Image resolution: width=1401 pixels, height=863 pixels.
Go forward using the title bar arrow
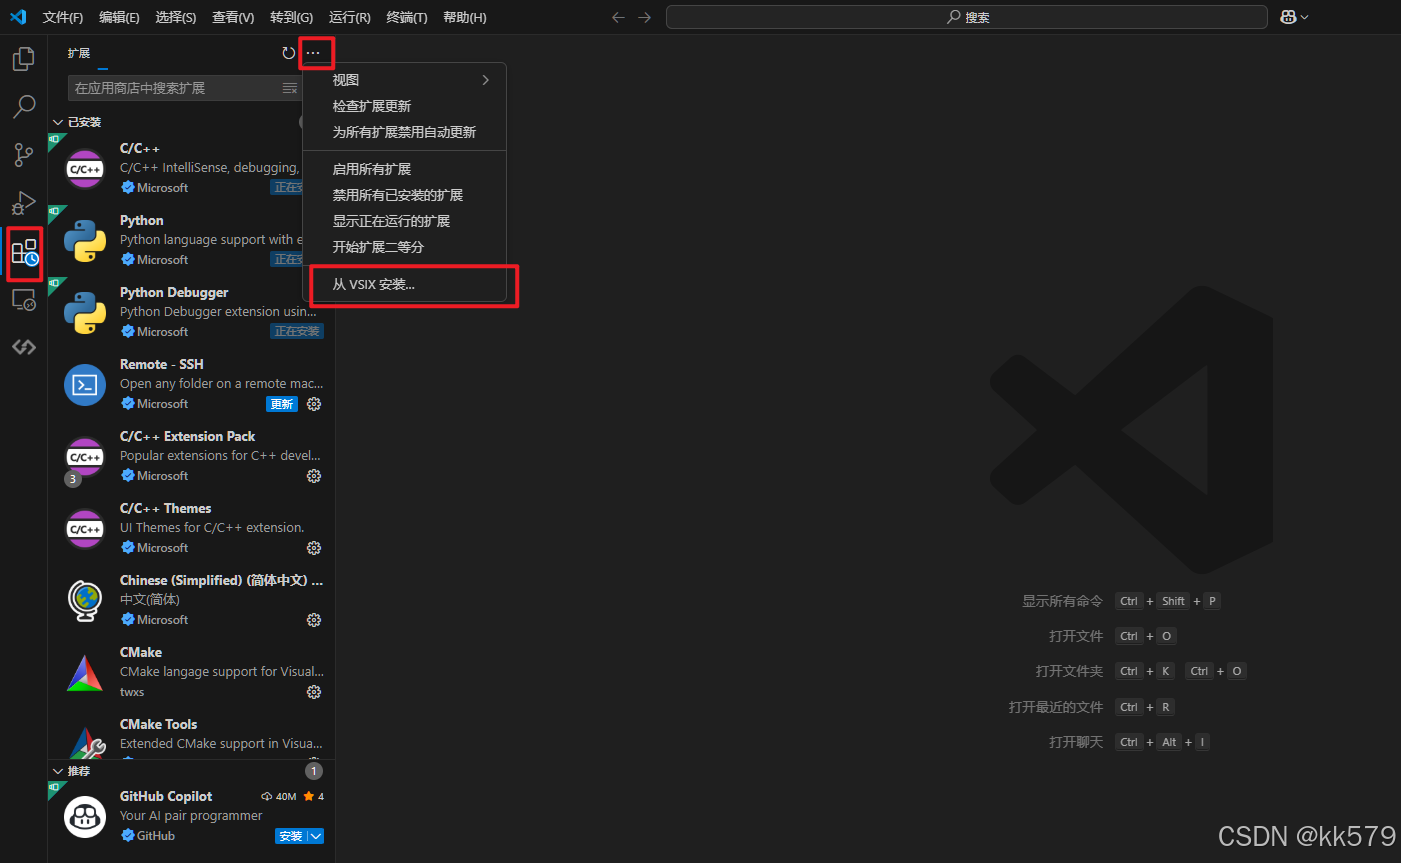644,17
